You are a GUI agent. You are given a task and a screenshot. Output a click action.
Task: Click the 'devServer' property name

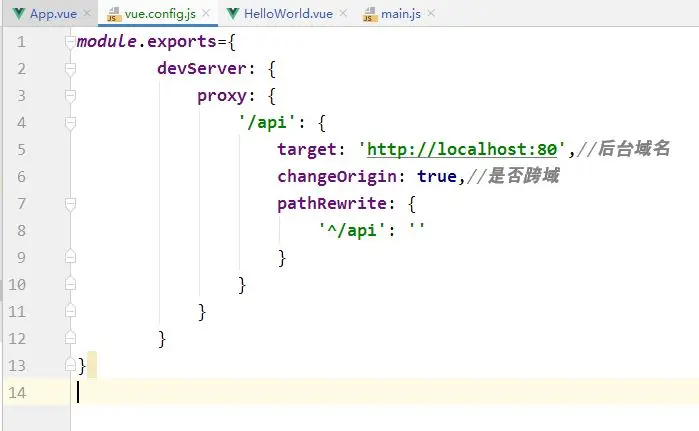click(x=202, y=69)
